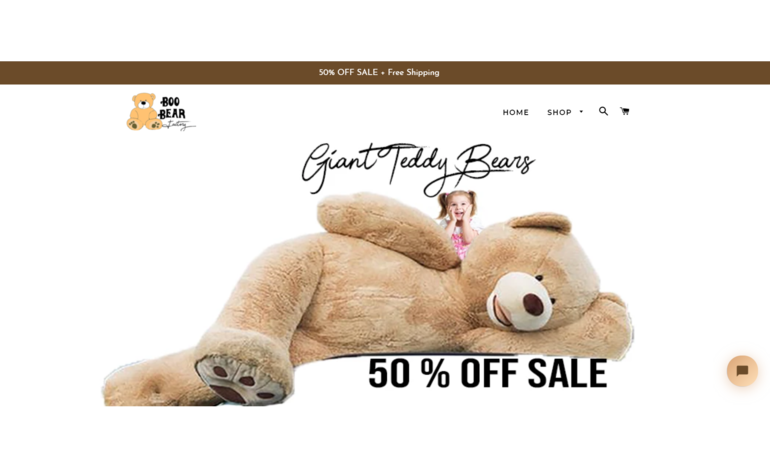Select the Giant Teddy Bears script heading
This screenshot has height=470, width=770.
pyautogui.click(x=417, y=168)
